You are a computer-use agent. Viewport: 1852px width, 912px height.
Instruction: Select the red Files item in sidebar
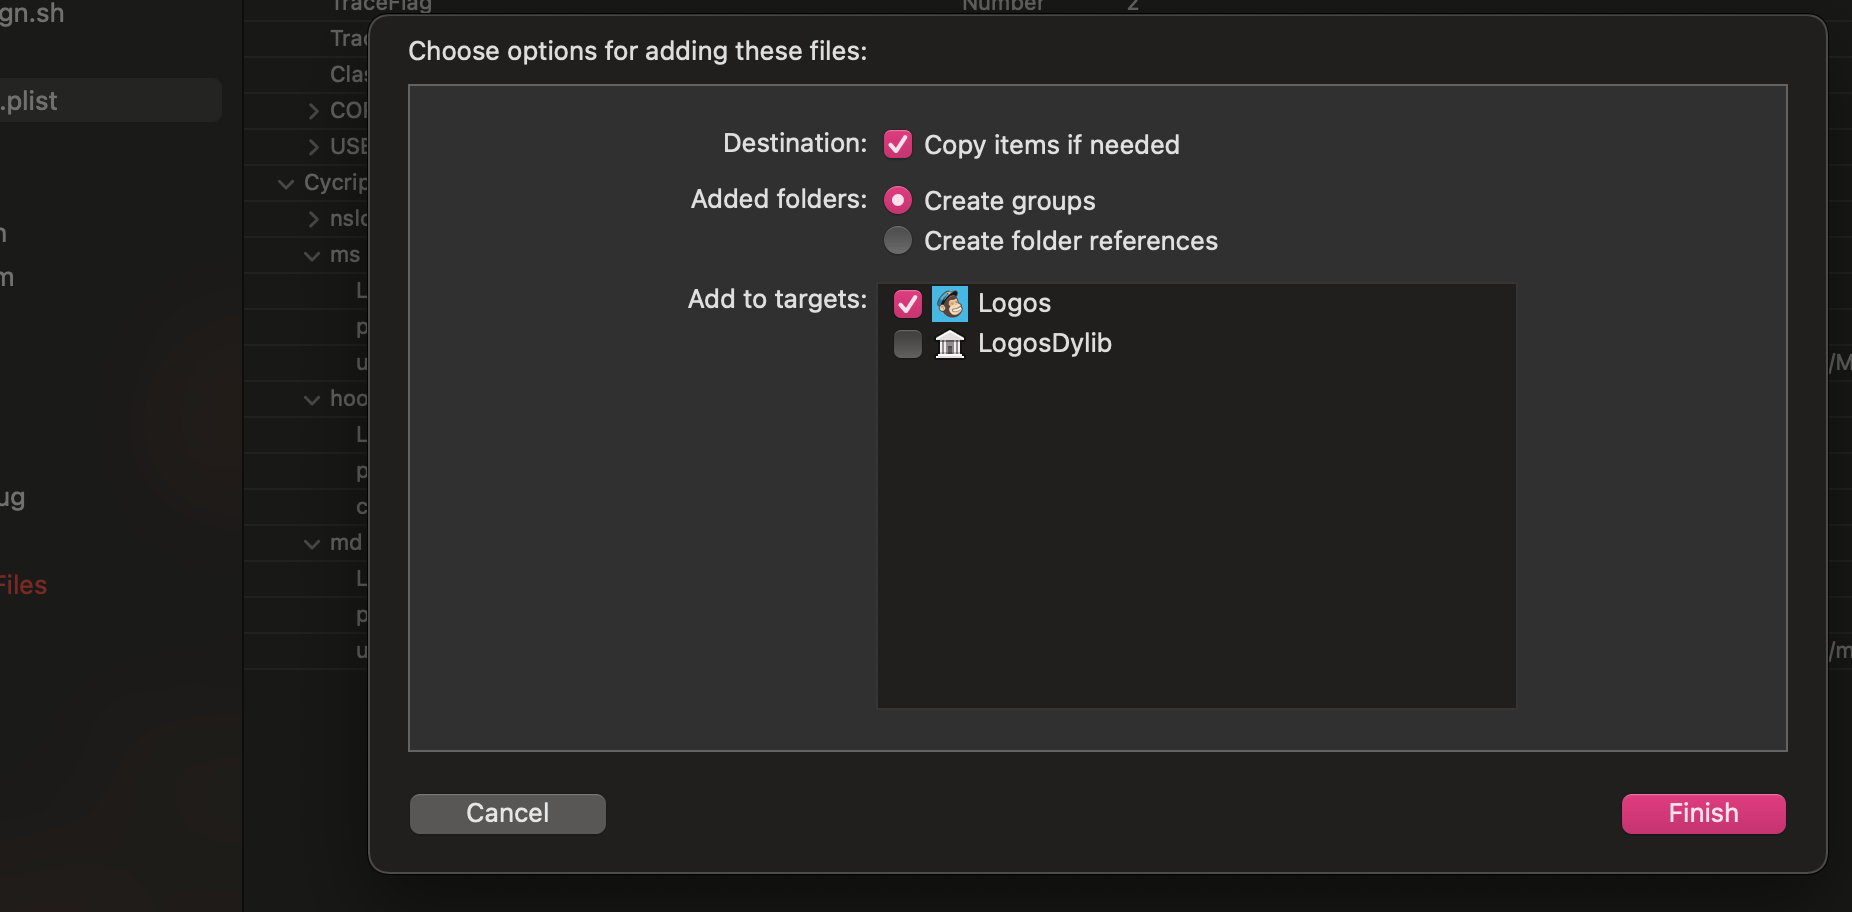(x=23, y=586)
